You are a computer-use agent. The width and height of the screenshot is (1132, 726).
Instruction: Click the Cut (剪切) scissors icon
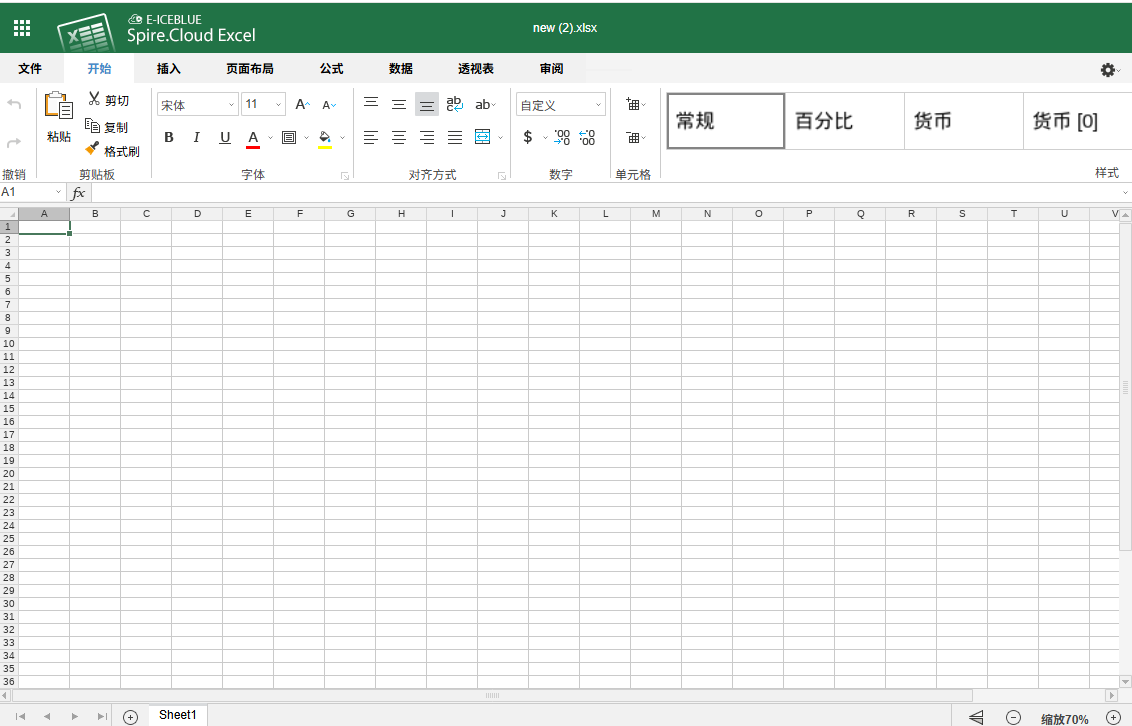tap(94, 99)
